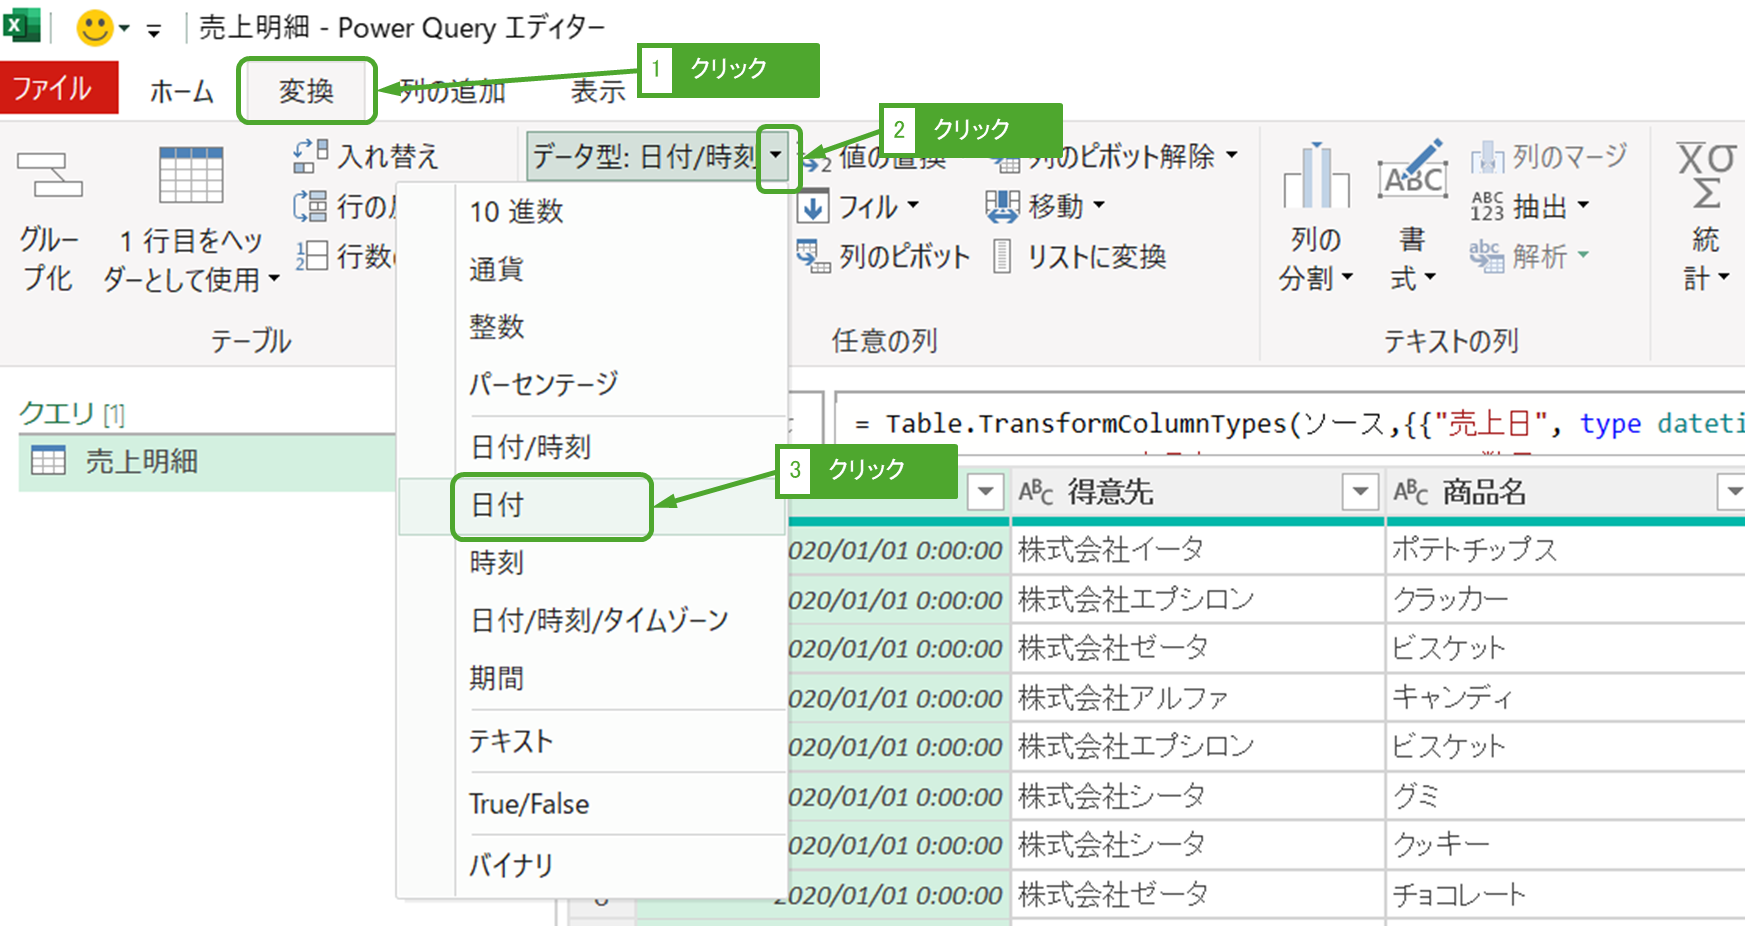Pick True/False data type option

(x=529, y=804)
